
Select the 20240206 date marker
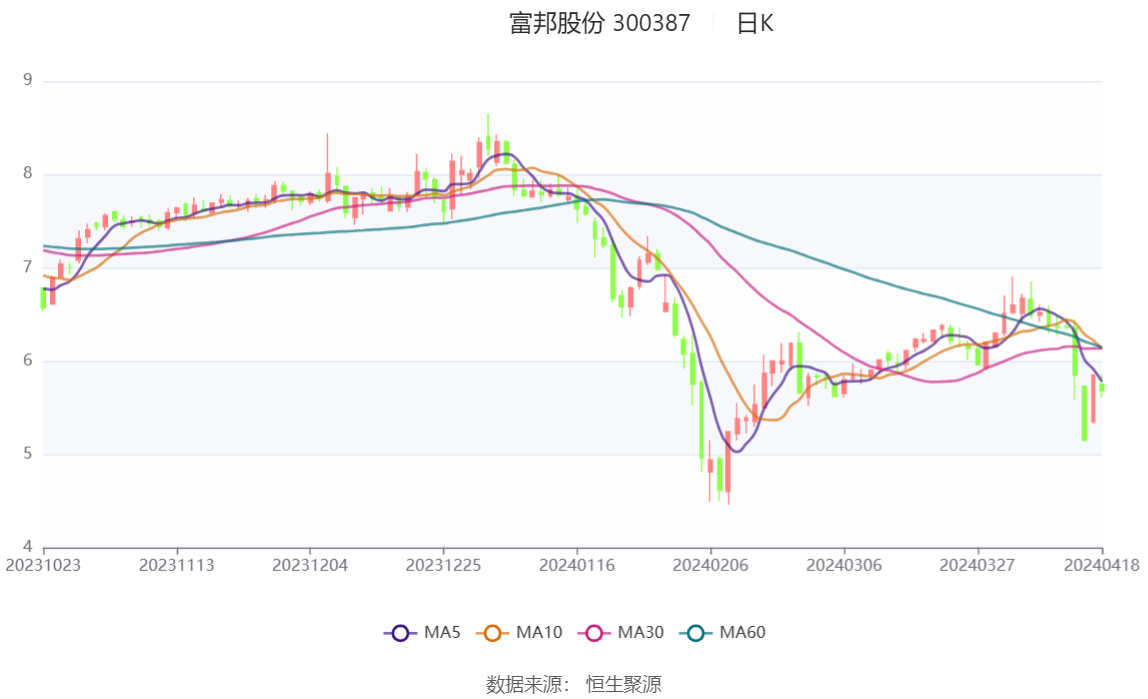[710, 566]
